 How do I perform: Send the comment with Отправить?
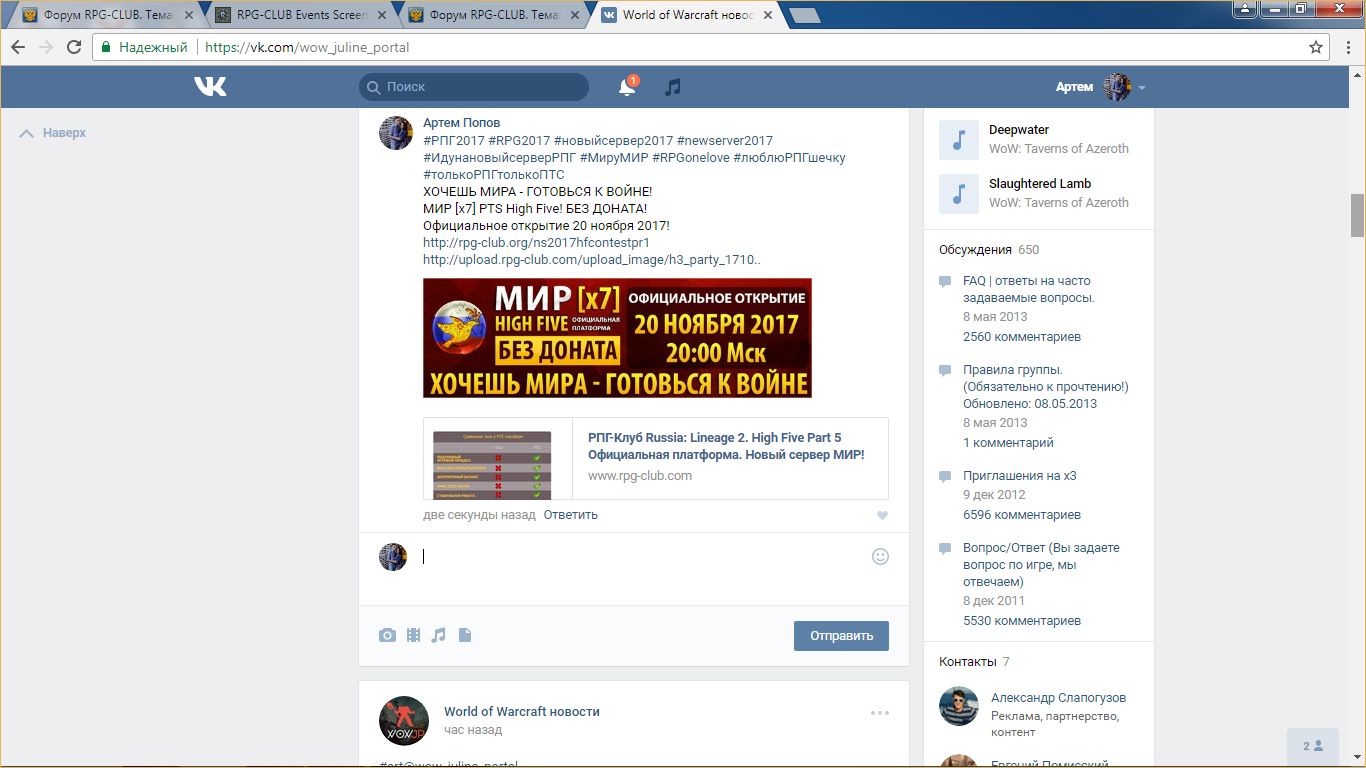tap(841, 636)
